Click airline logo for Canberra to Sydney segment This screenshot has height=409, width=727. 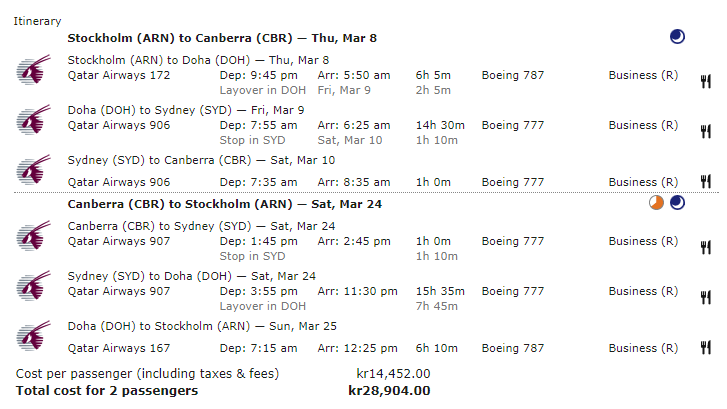click(x=31, y=237)
